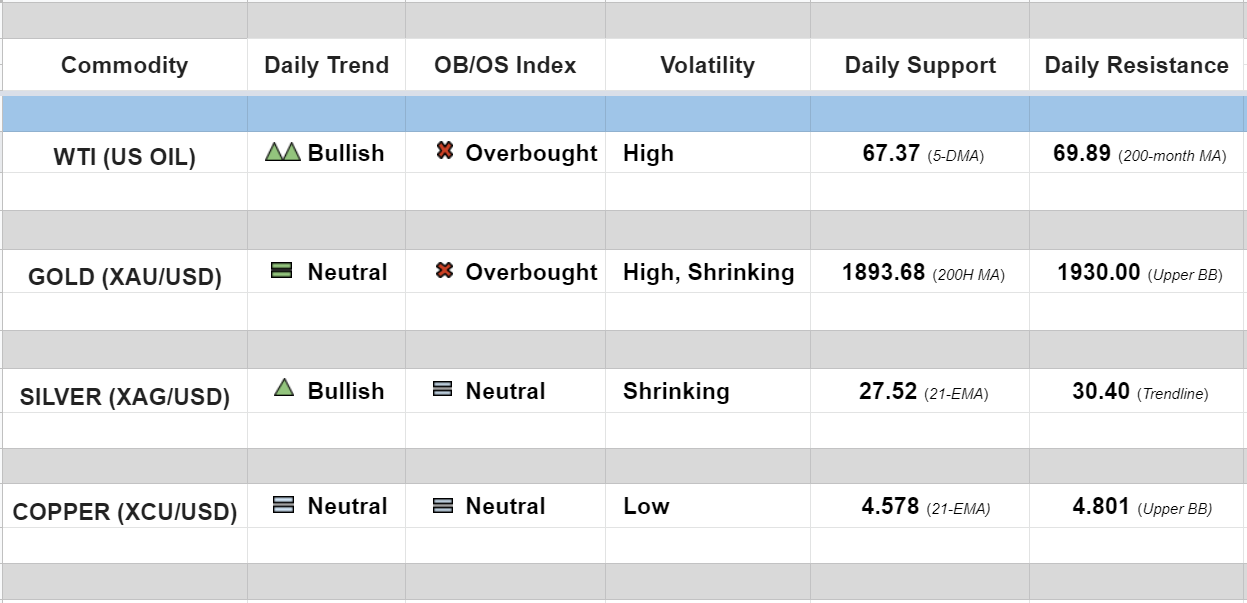Viewport: 1247px width, 603px height.
Task: Click the WTI (US OIL) row label
Action: (124, 157)
